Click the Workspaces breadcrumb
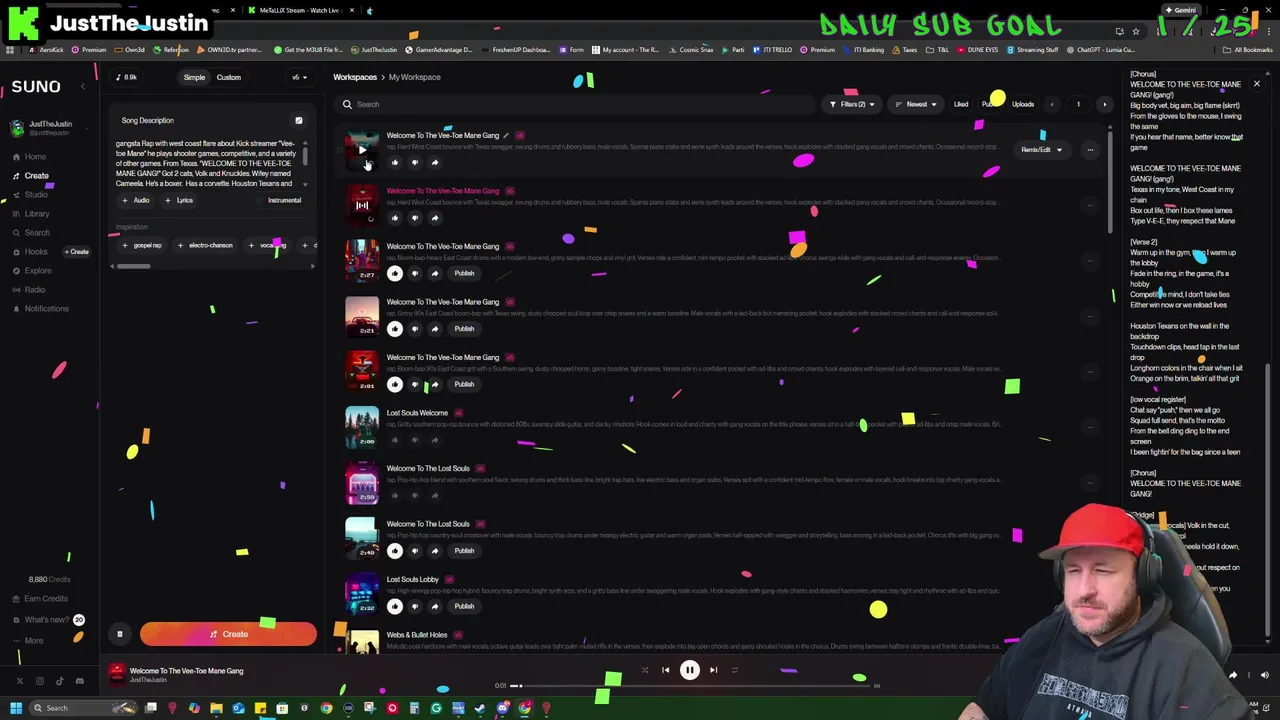This screenshot has height=720, width=1280. pyautogui.click(x=355, y=77)
